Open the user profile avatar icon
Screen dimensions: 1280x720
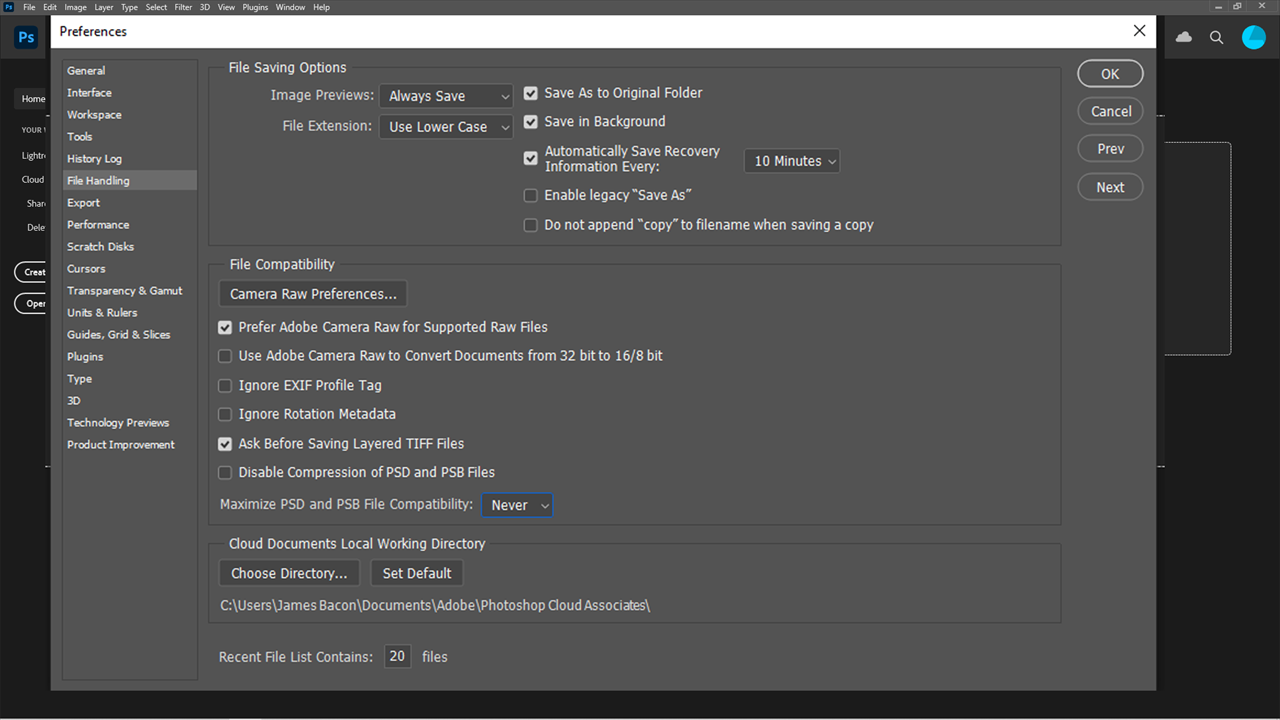[1253, 37]
